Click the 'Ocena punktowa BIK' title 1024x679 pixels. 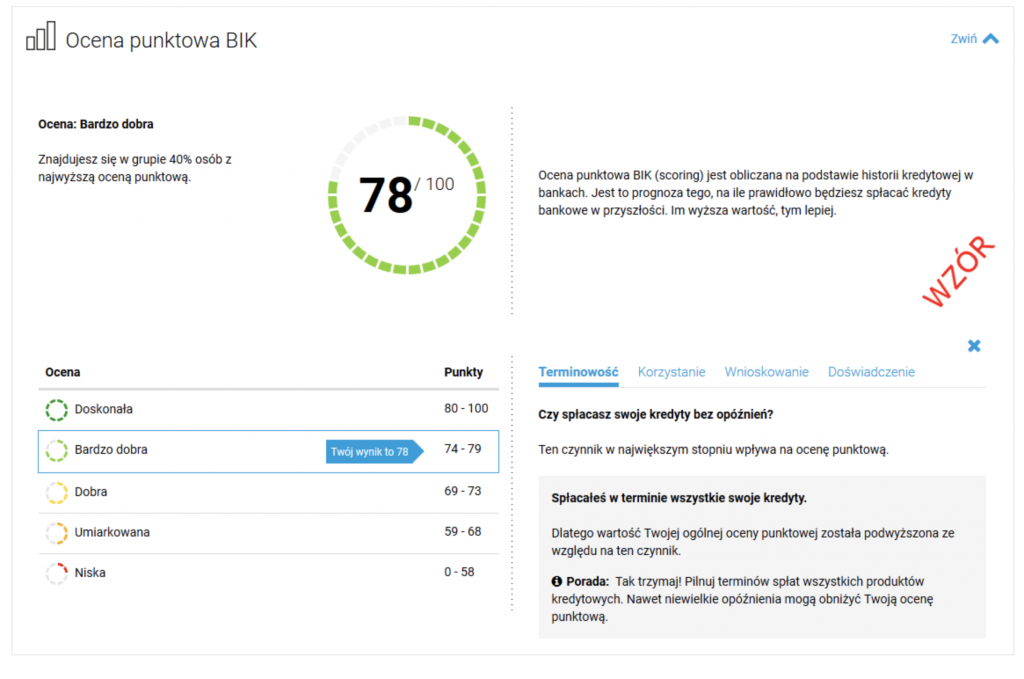coord(161,40)
